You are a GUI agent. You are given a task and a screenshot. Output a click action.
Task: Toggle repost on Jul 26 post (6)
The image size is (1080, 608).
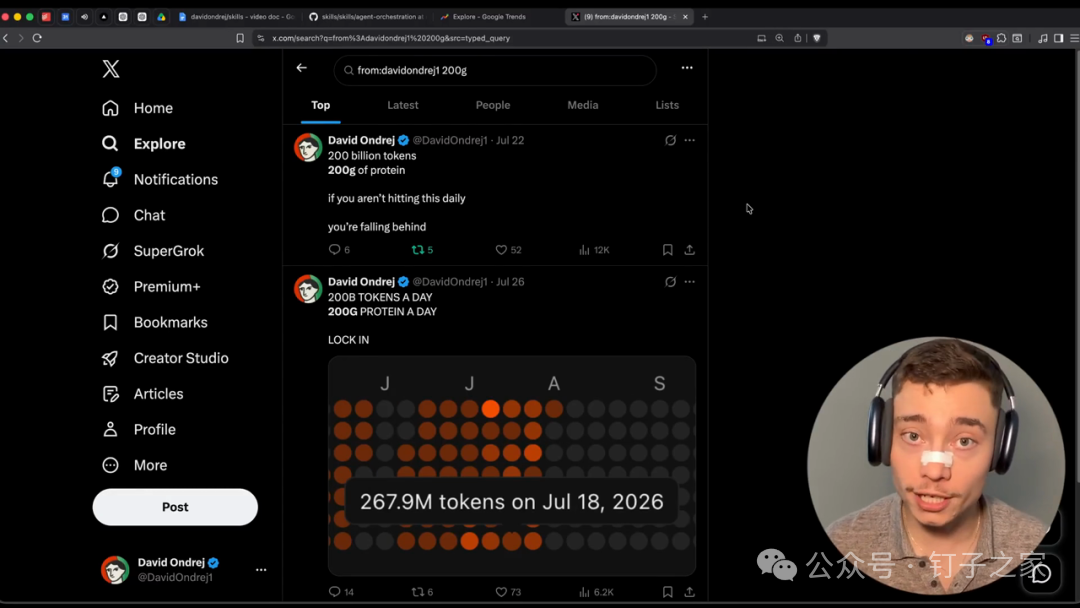(x=422, y=592)
